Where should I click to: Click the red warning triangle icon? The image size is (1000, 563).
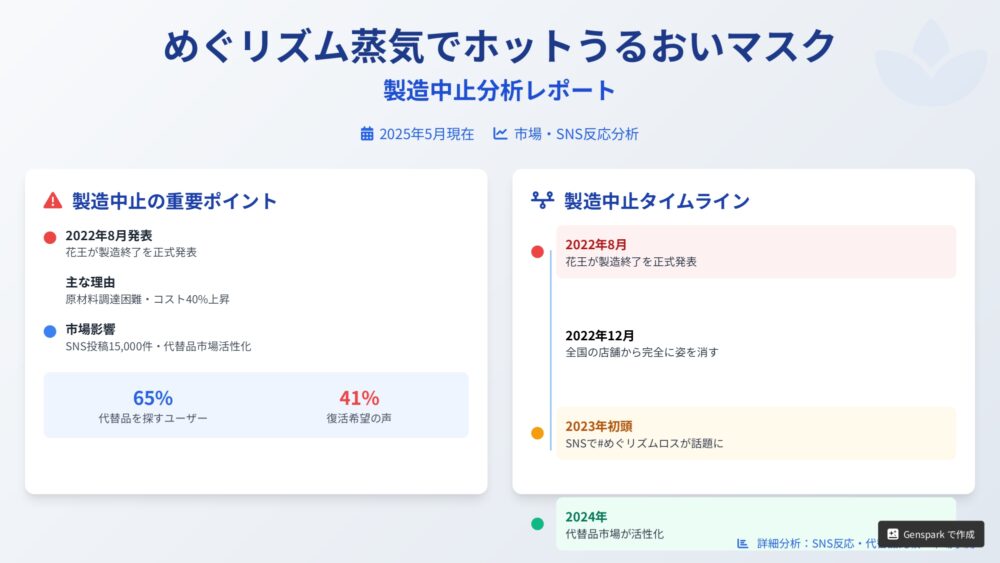coord(53,201)
